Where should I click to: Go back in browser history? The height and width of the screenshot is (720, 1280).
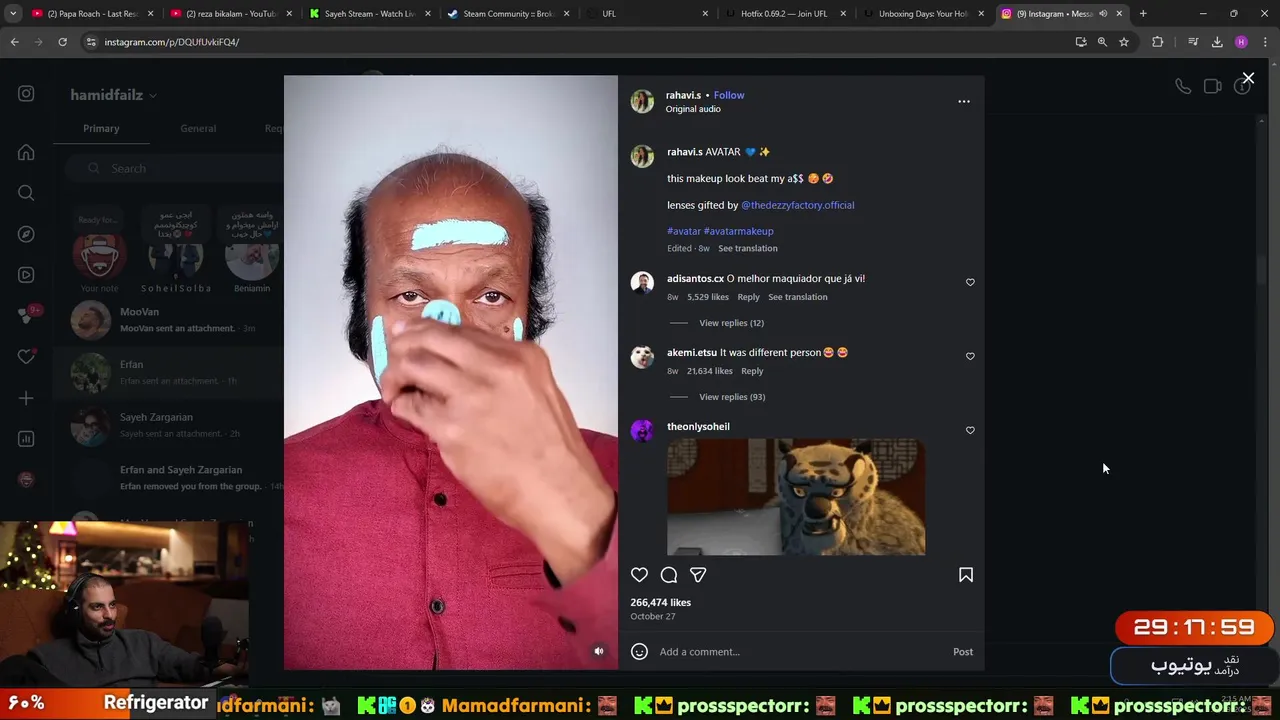tap(14, 42)
